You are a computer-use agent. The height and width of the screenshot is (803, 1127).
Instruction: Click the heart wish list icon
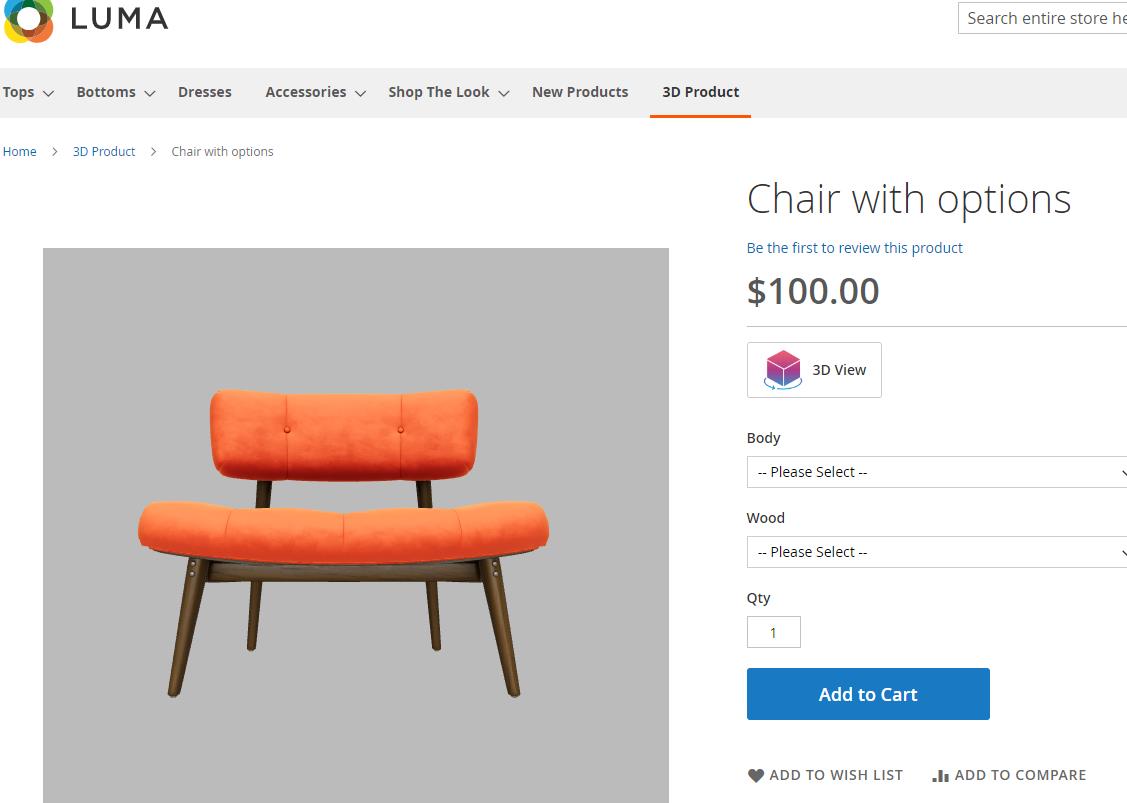tap(756, 775)
